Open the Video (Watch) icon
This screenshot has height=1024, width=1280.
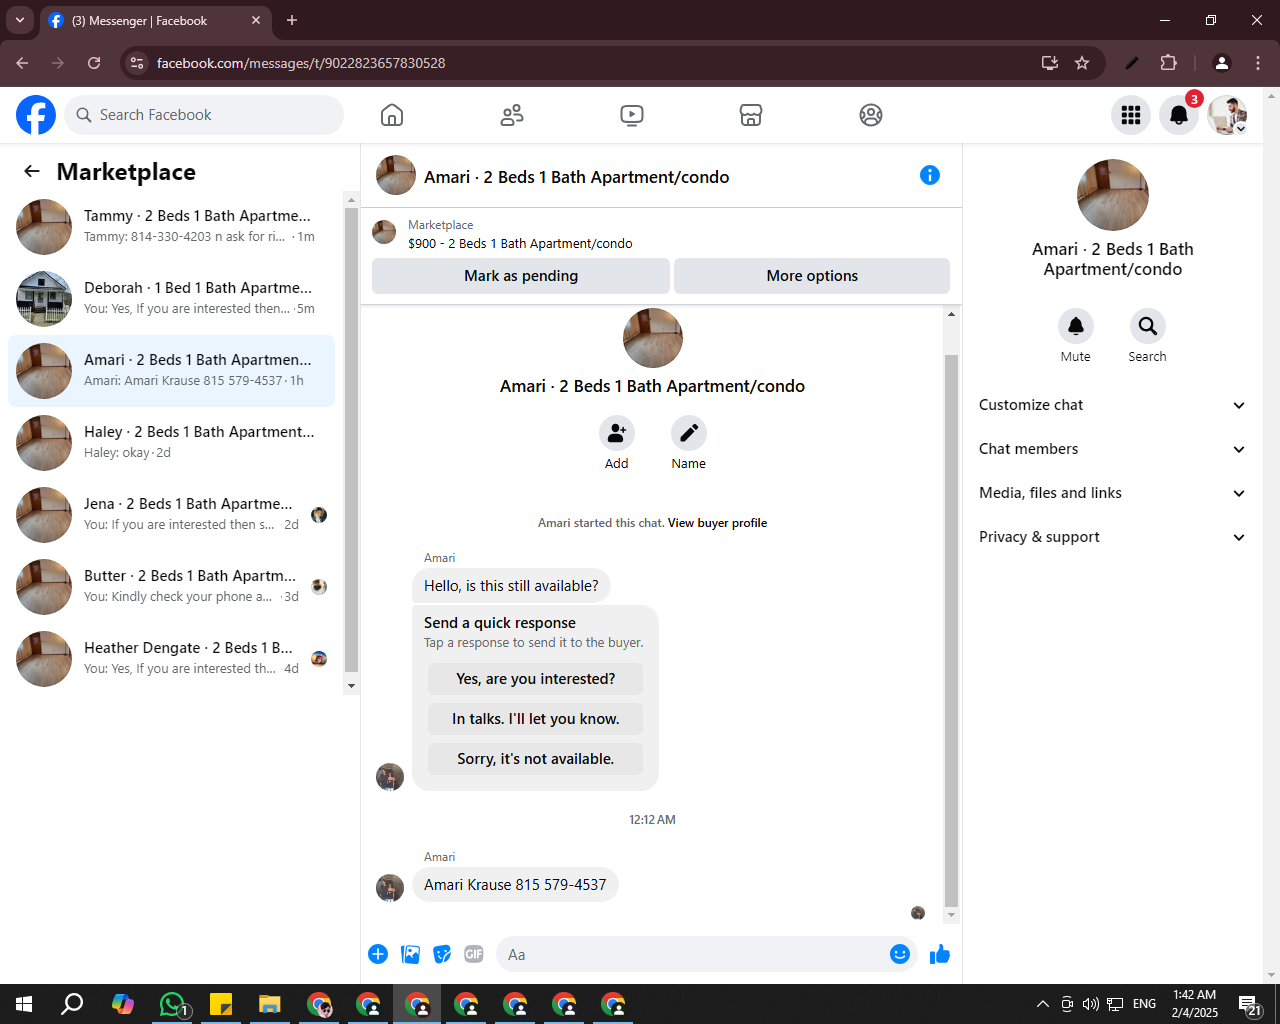[632, 115]
